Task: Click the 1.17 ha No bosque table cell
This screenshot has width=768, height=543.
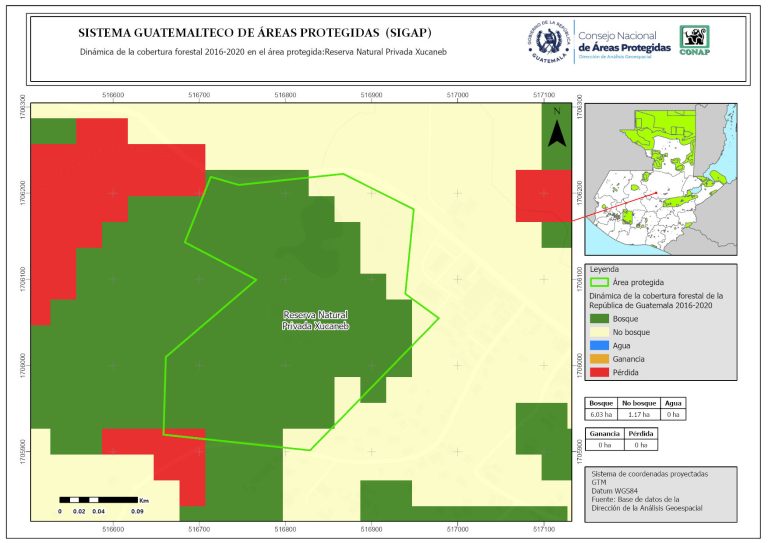Action: point(640,413)
